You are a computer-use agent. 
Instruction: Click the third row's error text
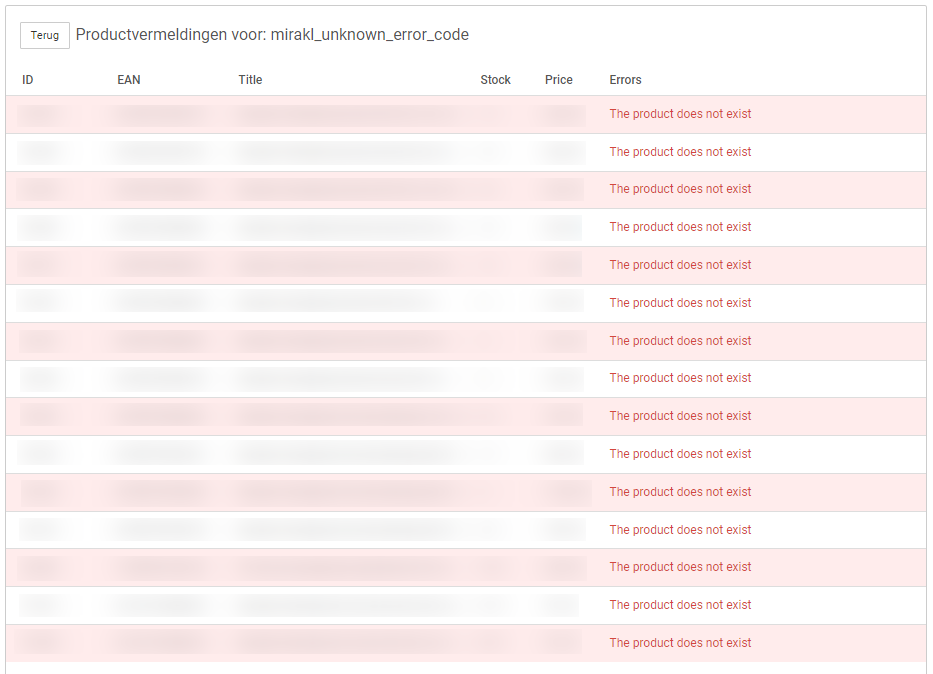680,189
